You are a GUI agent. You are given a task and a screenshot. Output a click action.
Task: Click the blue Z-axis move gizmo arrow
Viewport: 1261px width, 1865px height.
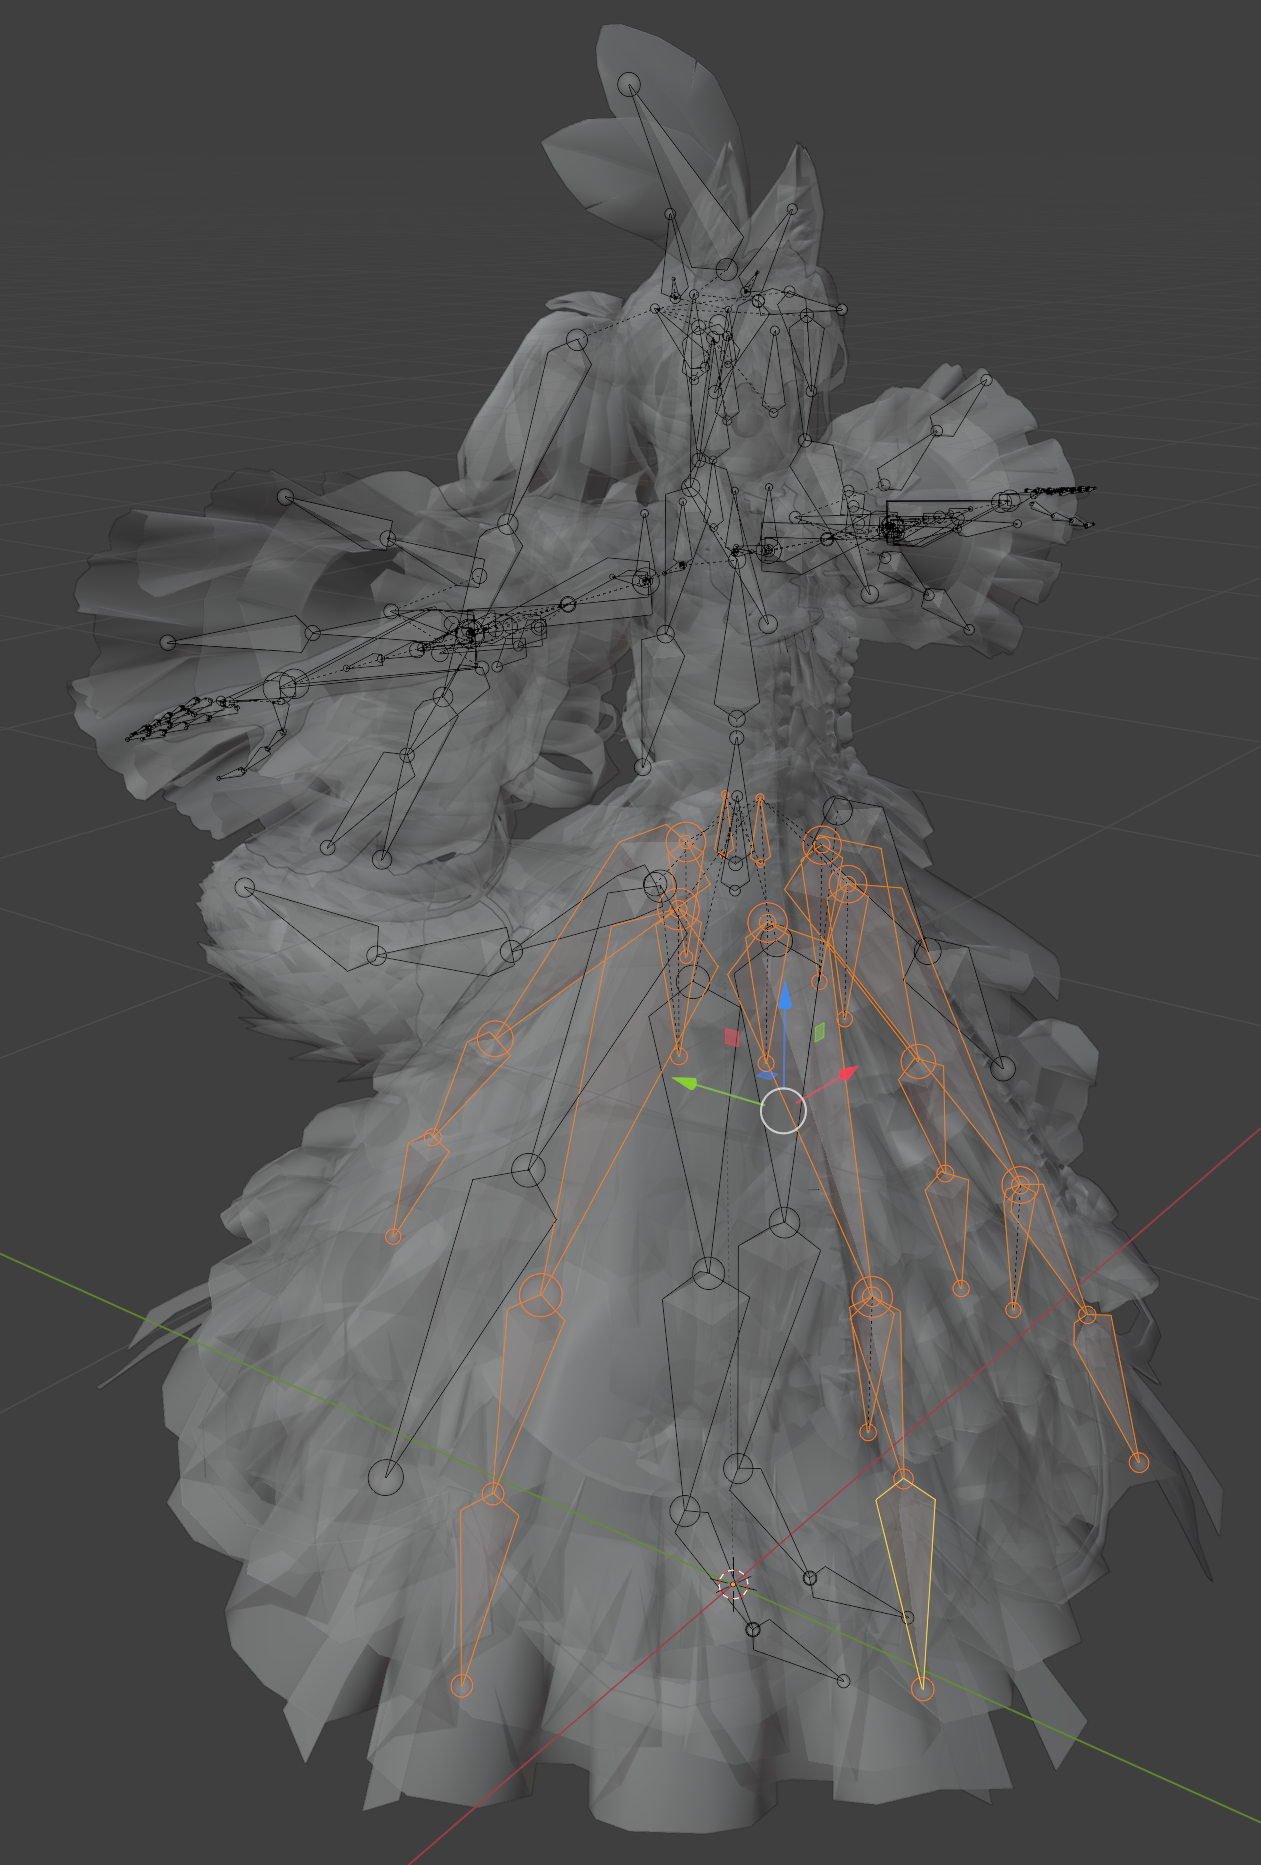click(x=785, y=996)
